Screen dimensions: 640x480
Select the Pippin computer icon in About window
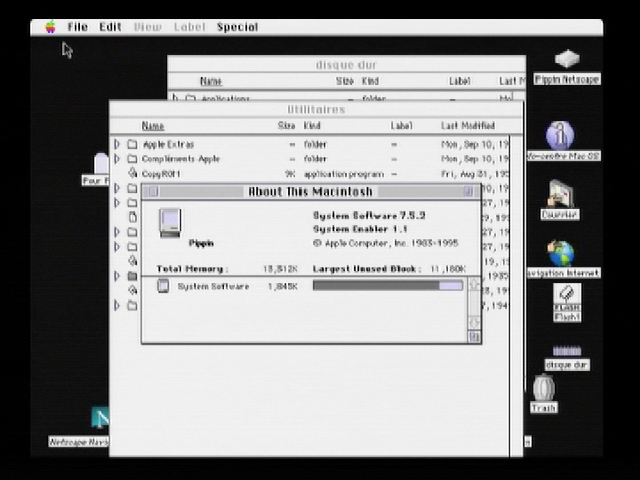tap(170, 223)
